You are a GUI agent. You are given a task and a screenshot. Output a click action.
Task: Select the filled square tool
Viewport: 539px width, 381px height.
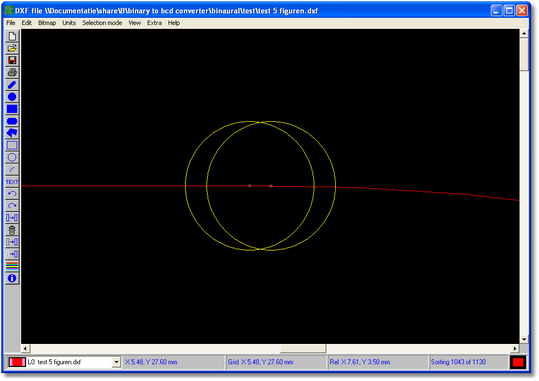click(12, 109)
